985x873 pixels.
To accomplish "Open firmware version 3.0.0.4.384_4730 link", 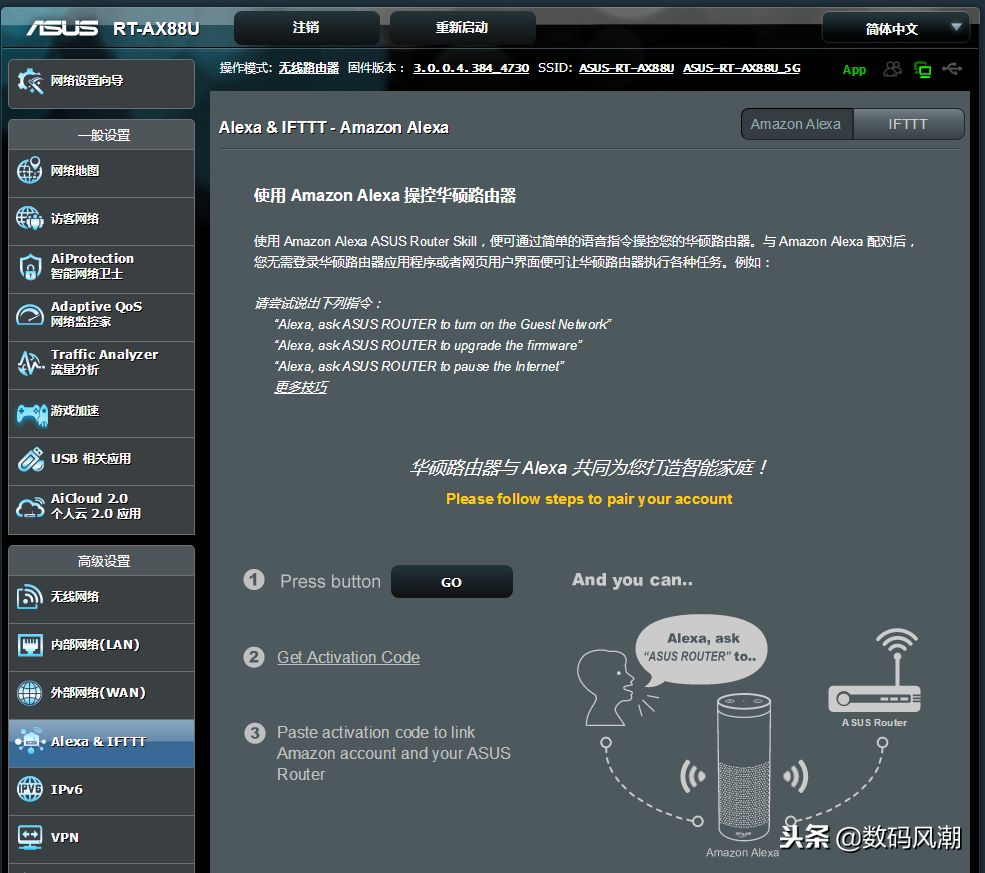I will coord(471,68).
